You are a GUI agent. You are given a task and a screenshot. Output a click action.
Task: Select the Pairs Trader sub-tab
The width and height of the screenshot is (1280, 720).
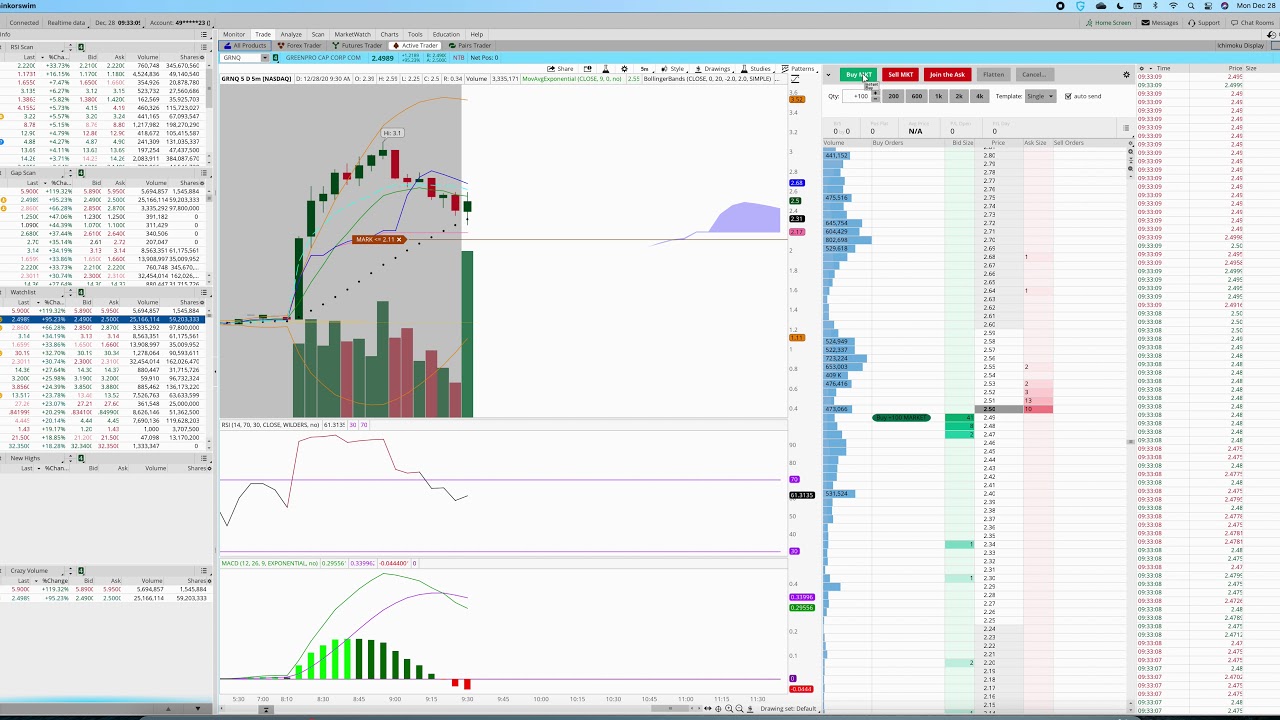coord(471,45)
